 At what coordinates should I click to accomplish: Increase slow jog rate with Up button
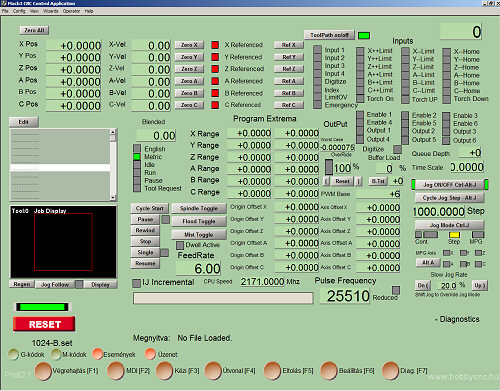479,286
